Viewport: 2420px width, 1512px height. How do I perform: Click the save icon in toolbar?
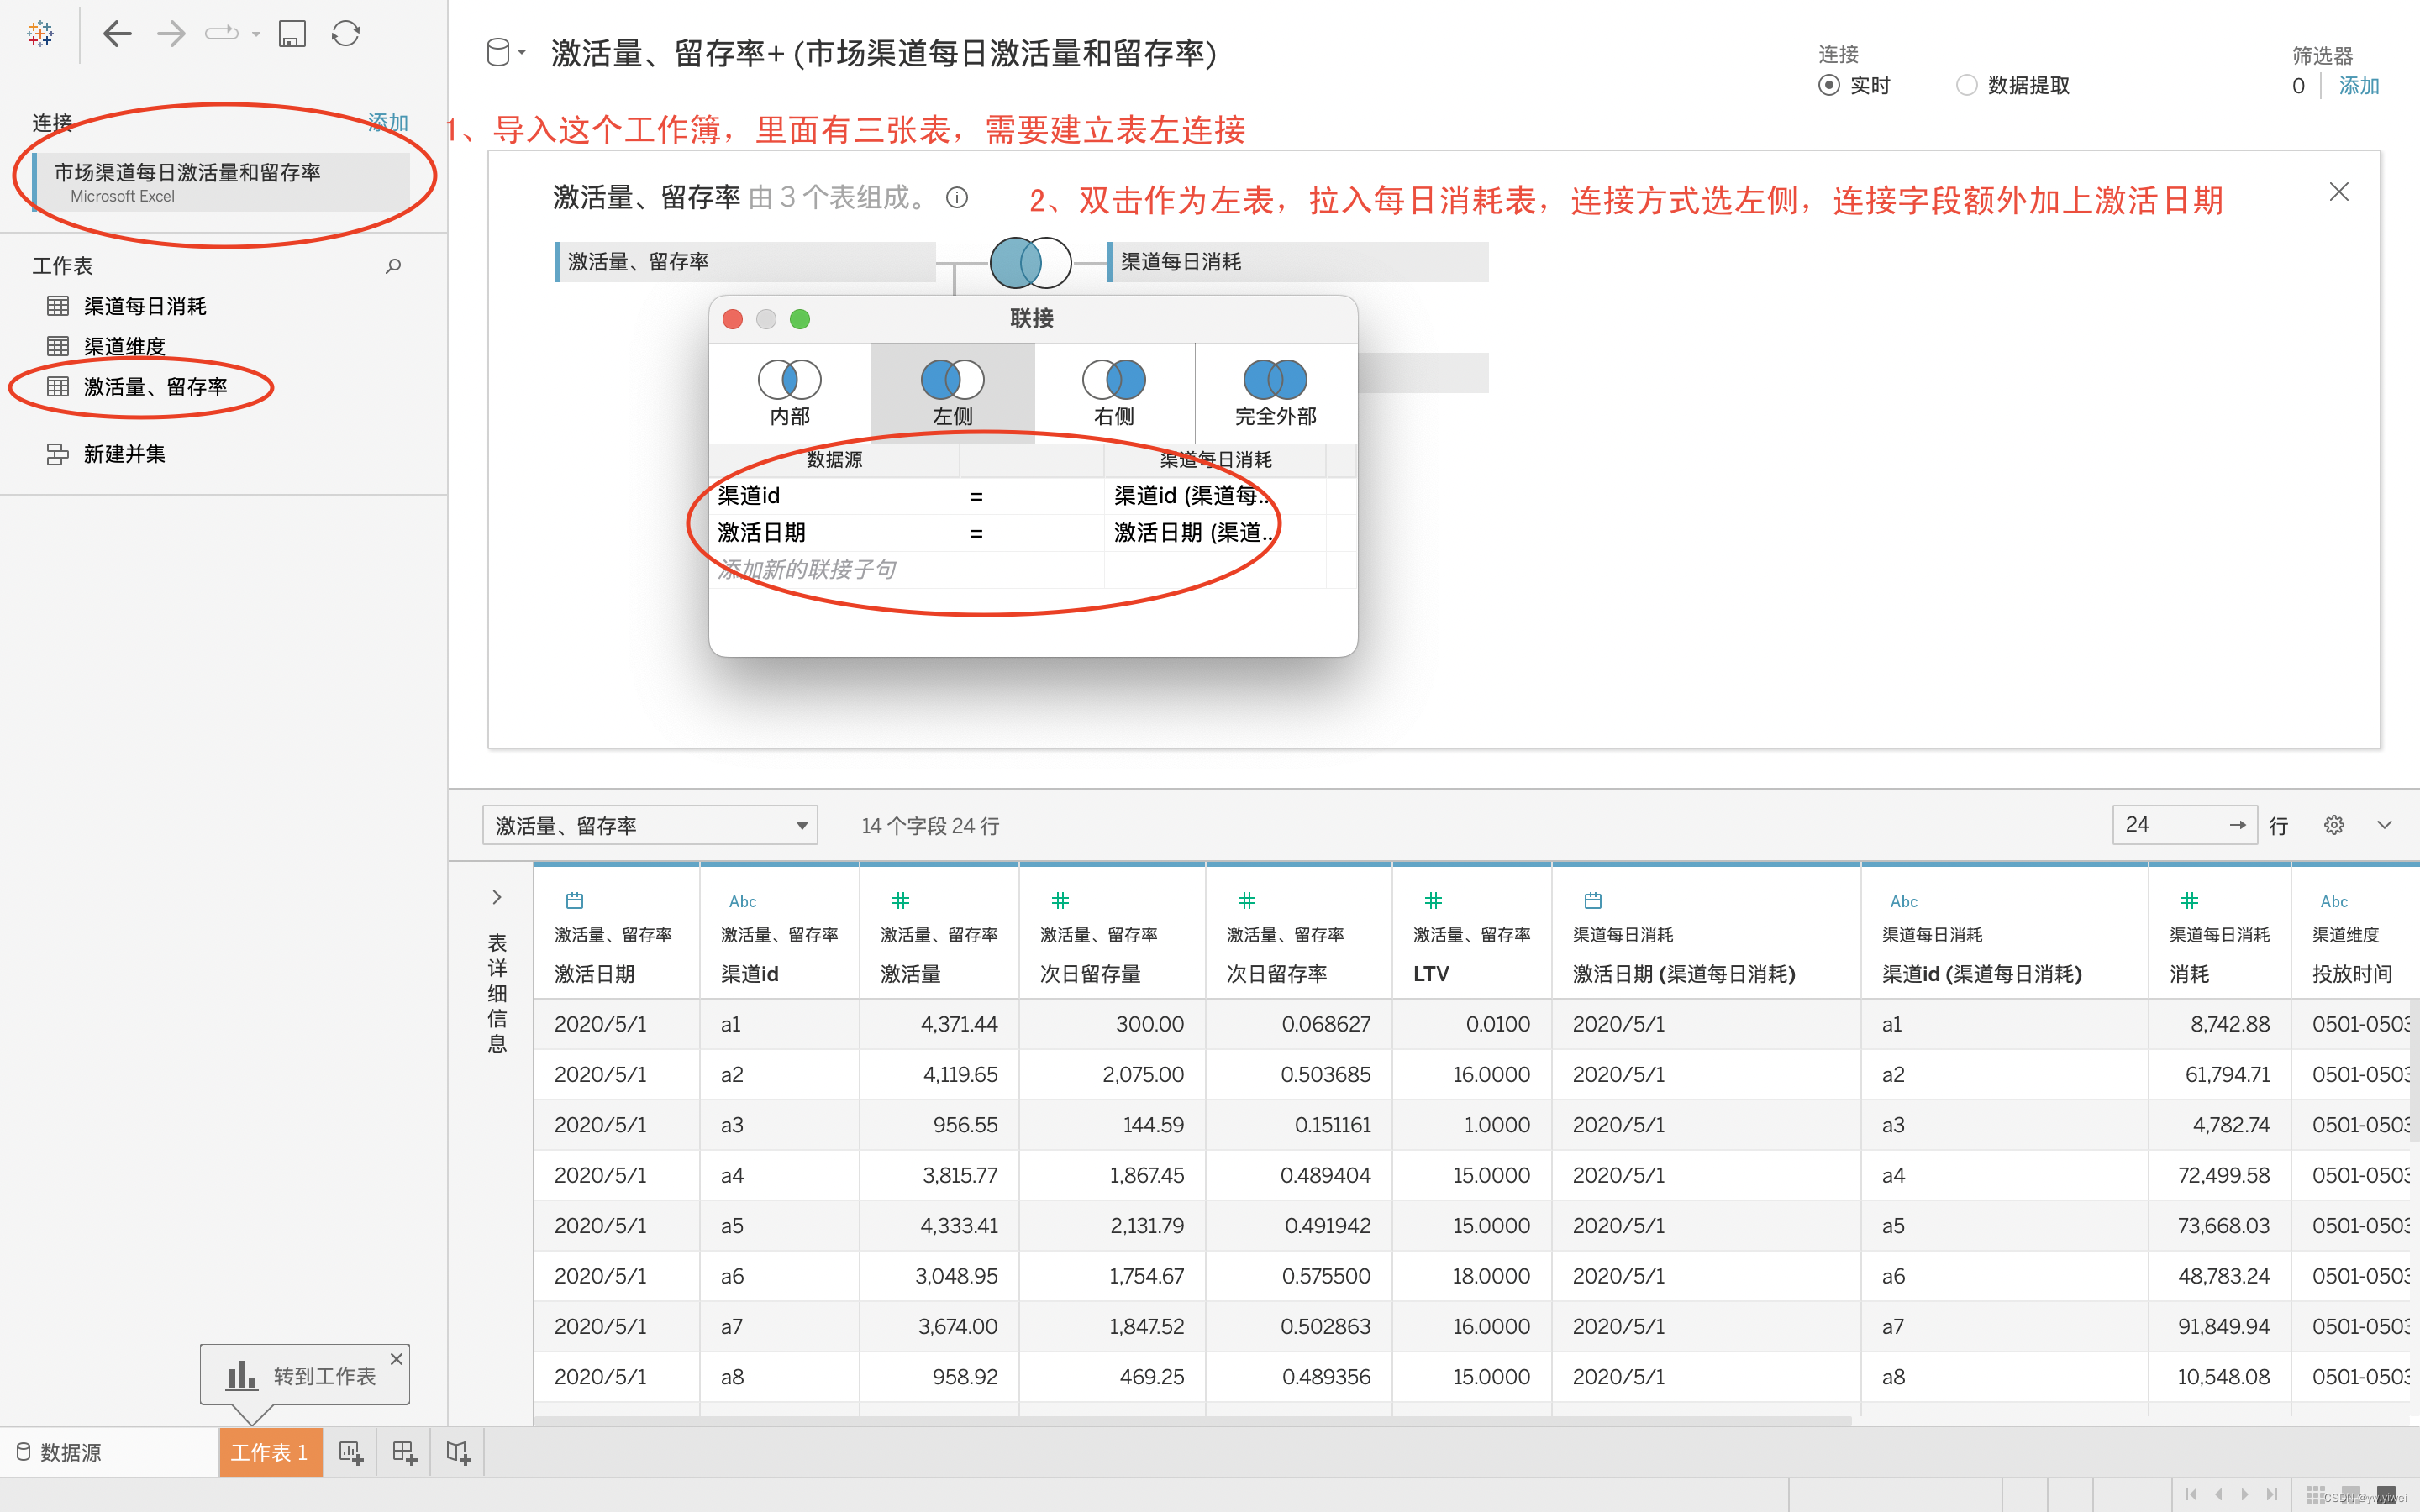(291, 34)
